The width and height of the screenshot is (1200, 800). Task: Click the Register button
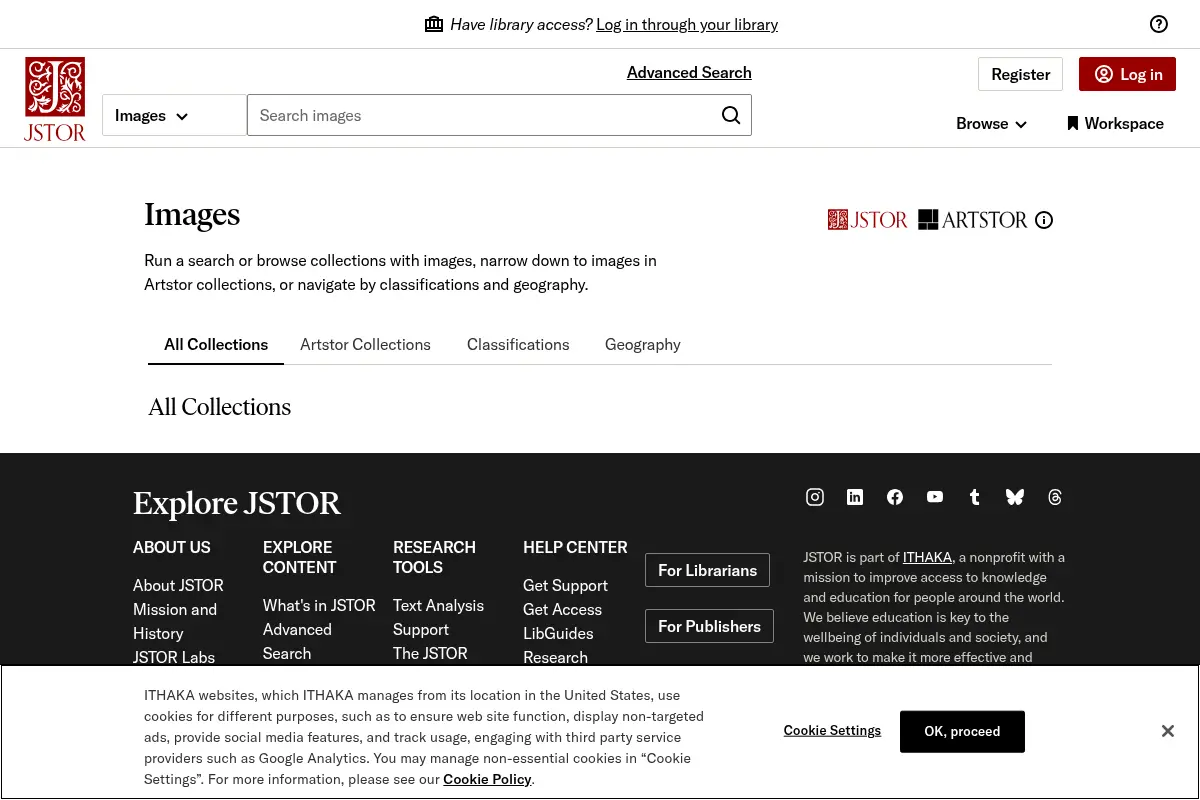coord(1020,74)
